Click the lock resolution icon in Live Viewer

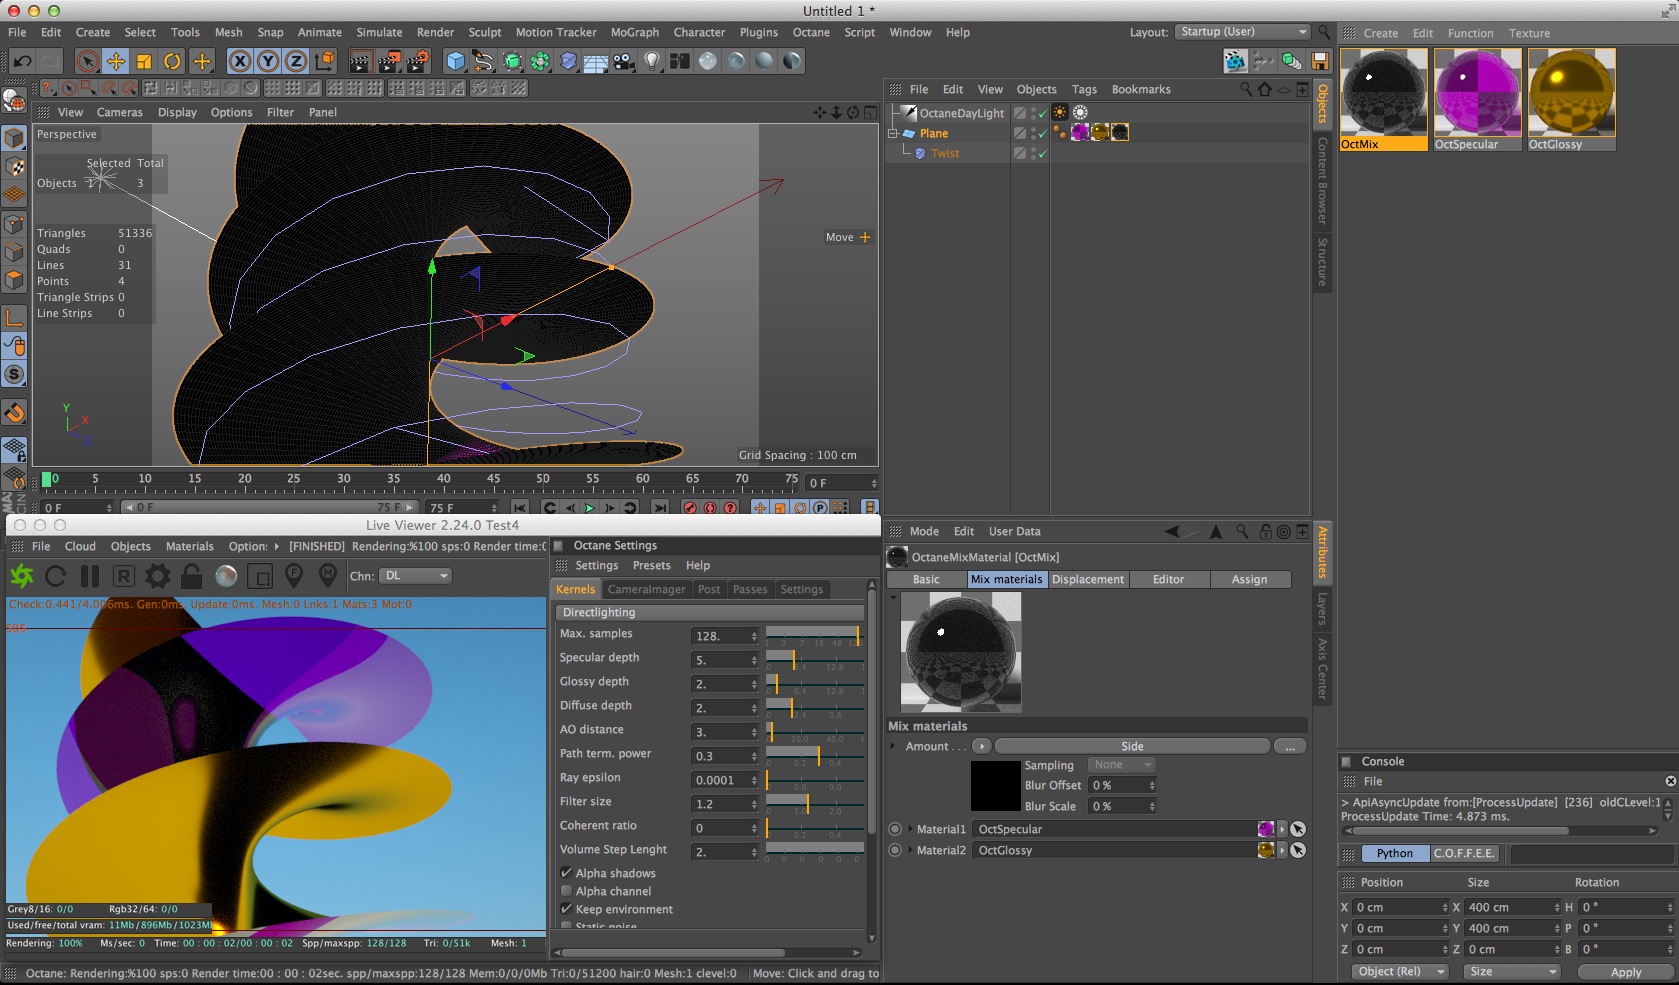[191, 576]
